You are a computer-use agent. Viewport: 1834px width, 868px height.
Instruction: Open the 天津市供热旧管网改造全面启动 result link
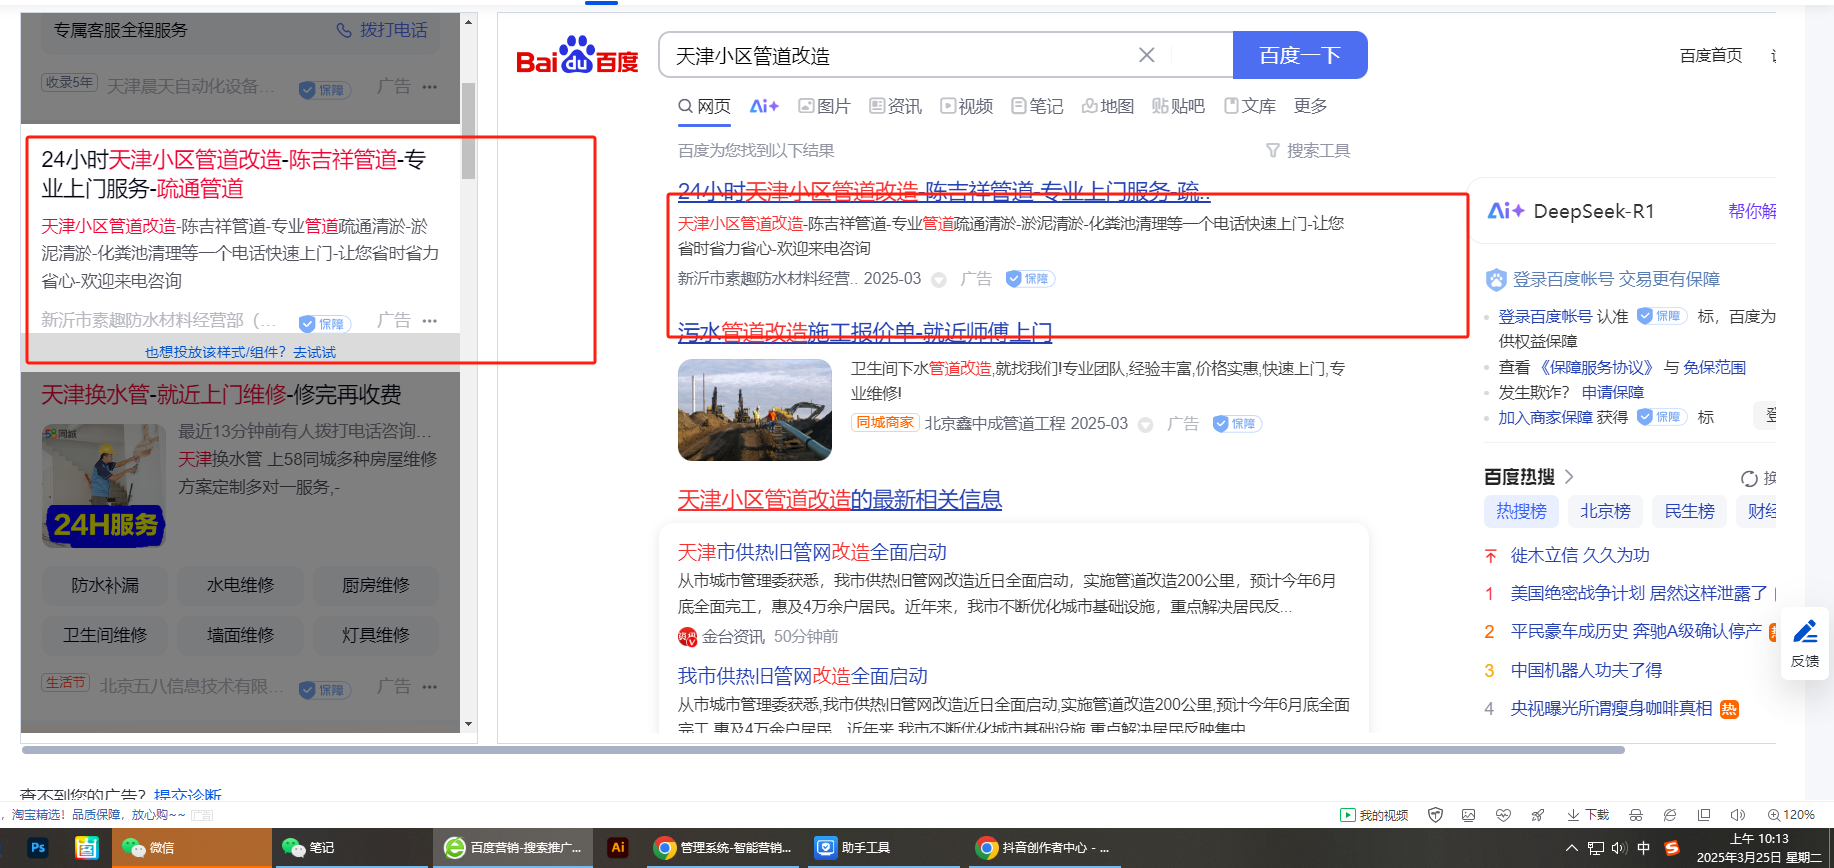(x=812, y=552)
